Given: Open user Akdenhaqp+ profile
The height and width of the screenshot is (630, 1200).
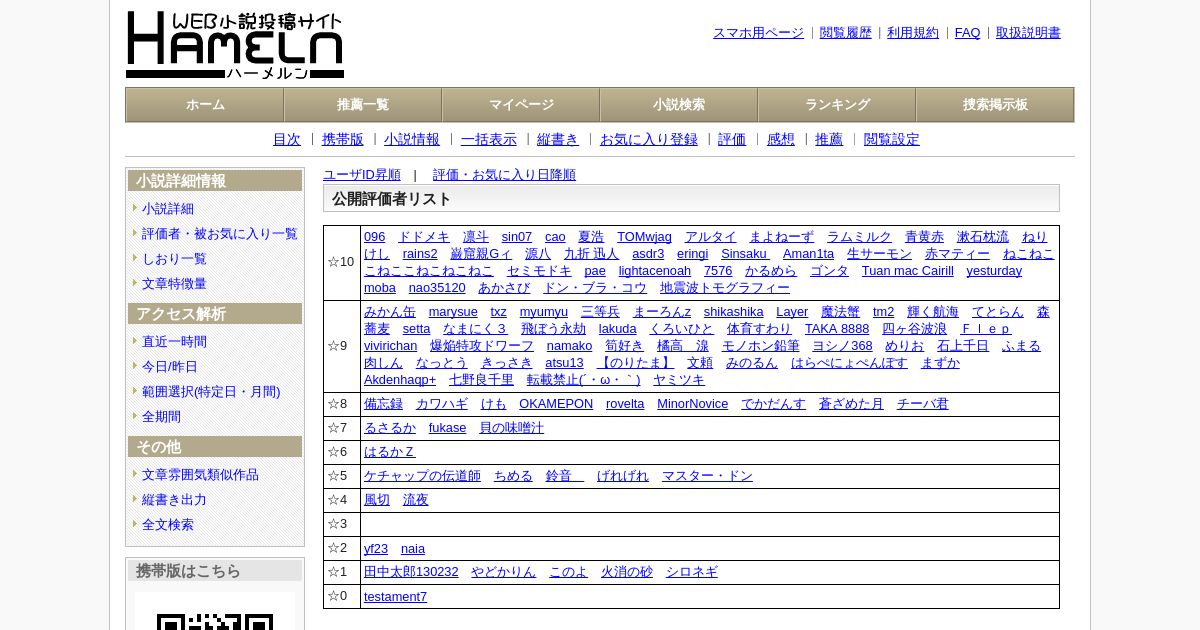Looking at the screenshot, I should tap(400, 380).
